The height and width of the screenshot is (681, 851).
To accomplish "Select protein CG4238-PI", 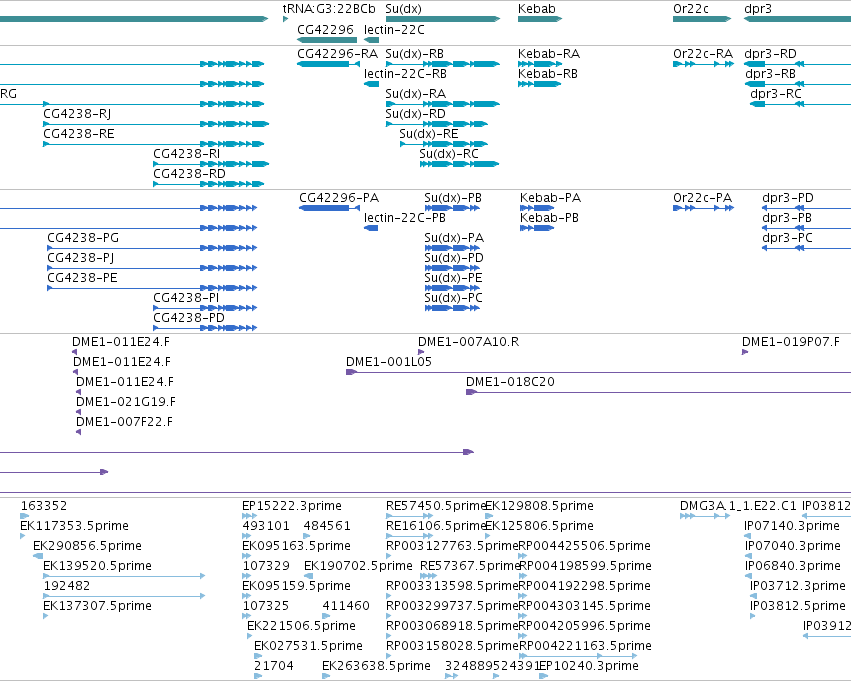I will point(205,308).
